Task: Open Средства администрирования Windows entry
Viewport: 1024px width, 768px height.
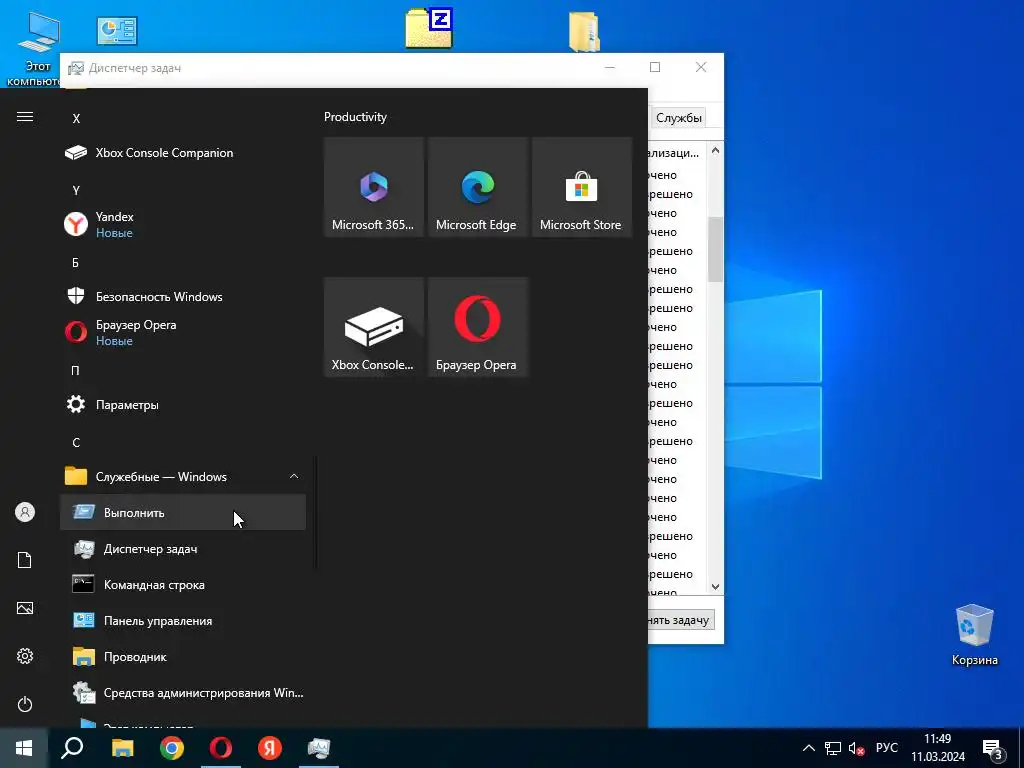Action: 182,692
